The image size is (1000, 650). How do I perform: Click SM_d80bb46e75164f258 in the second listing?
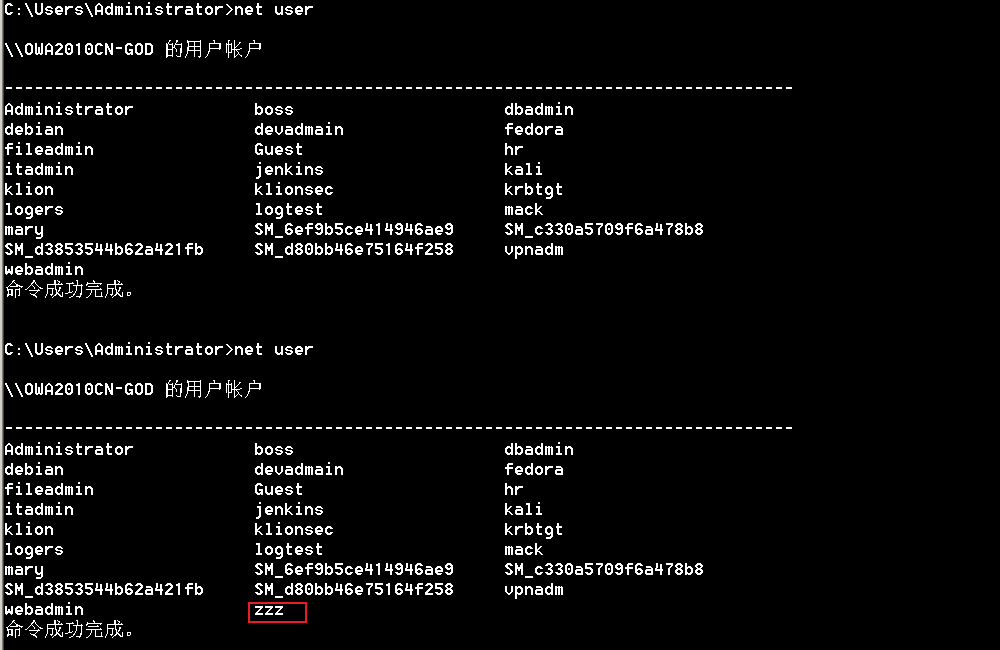[x=354, y=589]
